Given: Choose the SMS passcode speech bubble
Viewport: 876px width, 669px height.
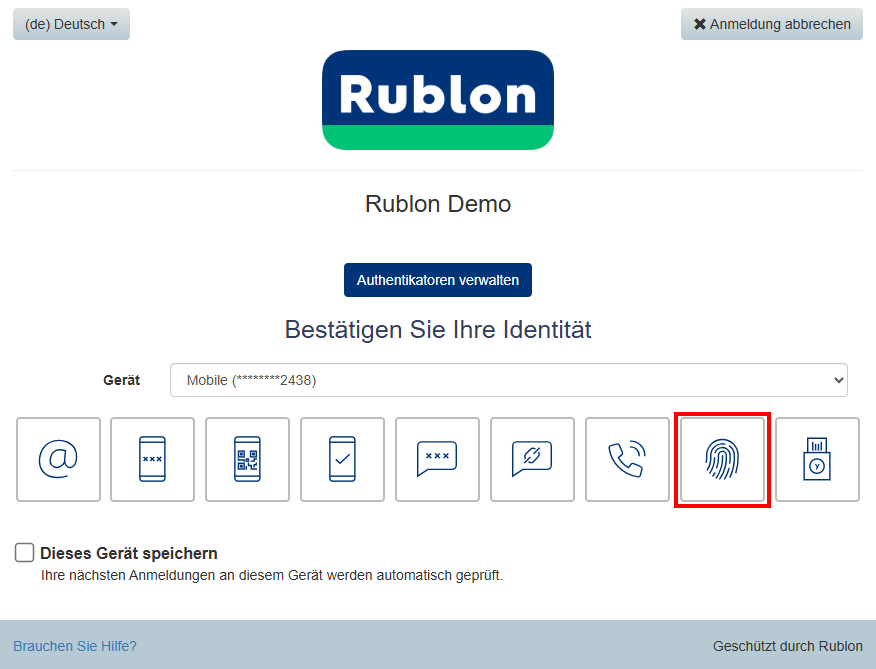Looking at the screenshot, I should point(437,459).
